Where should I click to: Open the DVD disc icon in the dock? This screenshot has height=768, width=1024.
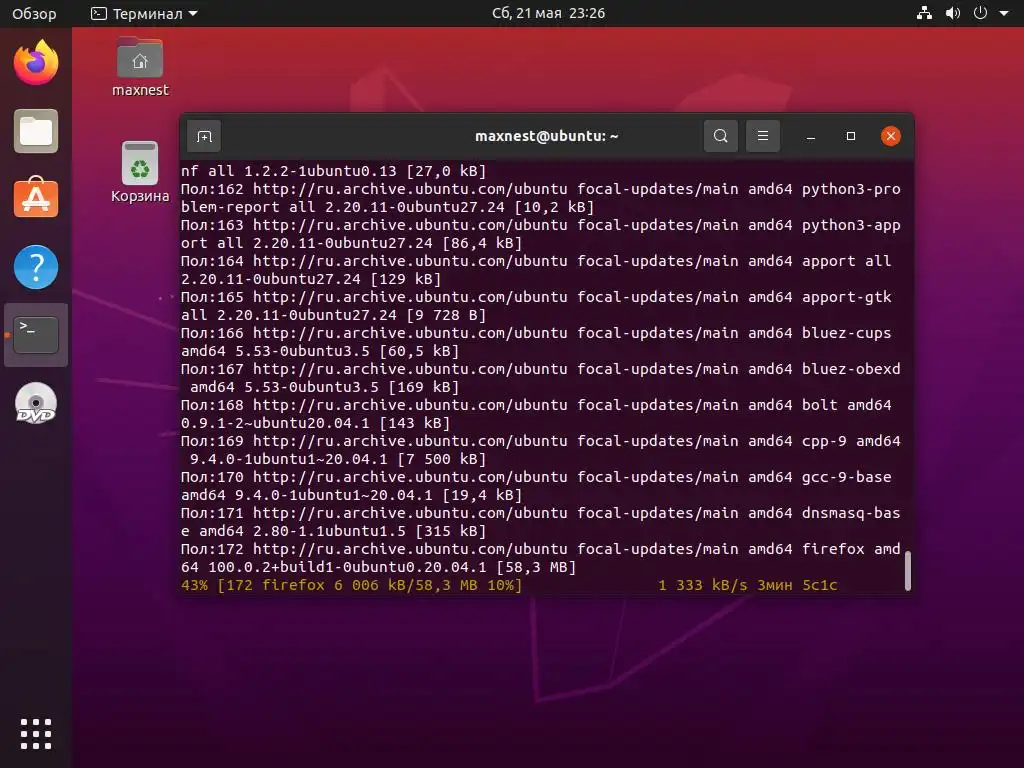pos(36,403)
